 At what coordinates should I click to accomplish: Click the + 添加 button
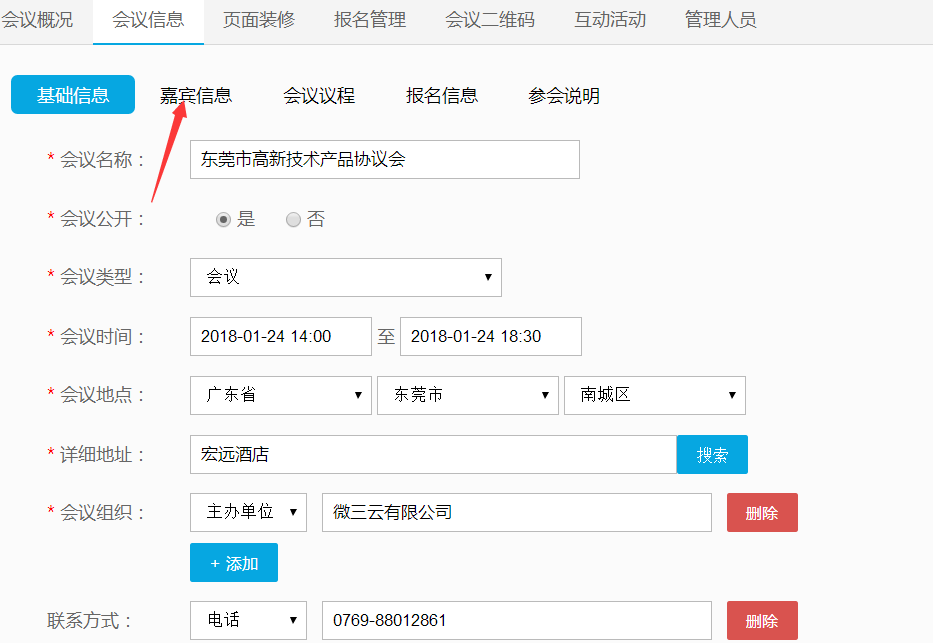(234, 563)
